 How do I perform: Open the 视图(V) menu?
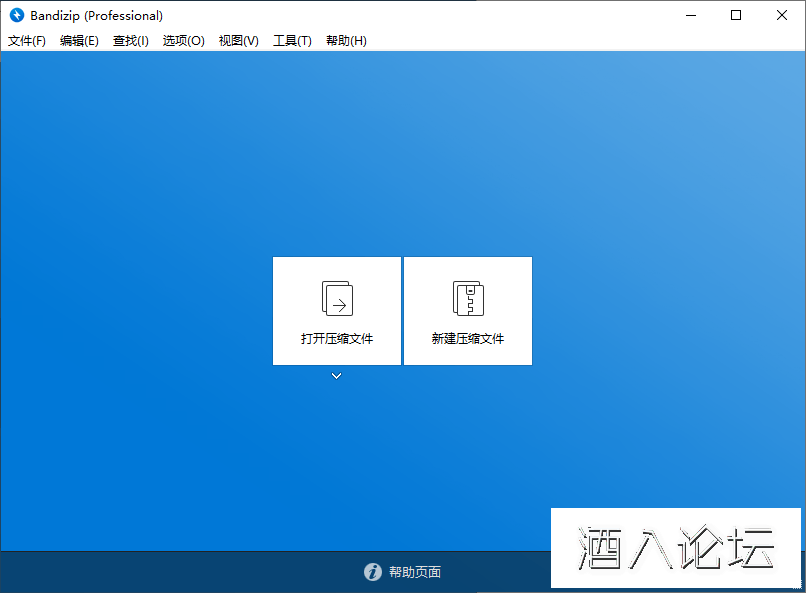[x=239, y=41]
